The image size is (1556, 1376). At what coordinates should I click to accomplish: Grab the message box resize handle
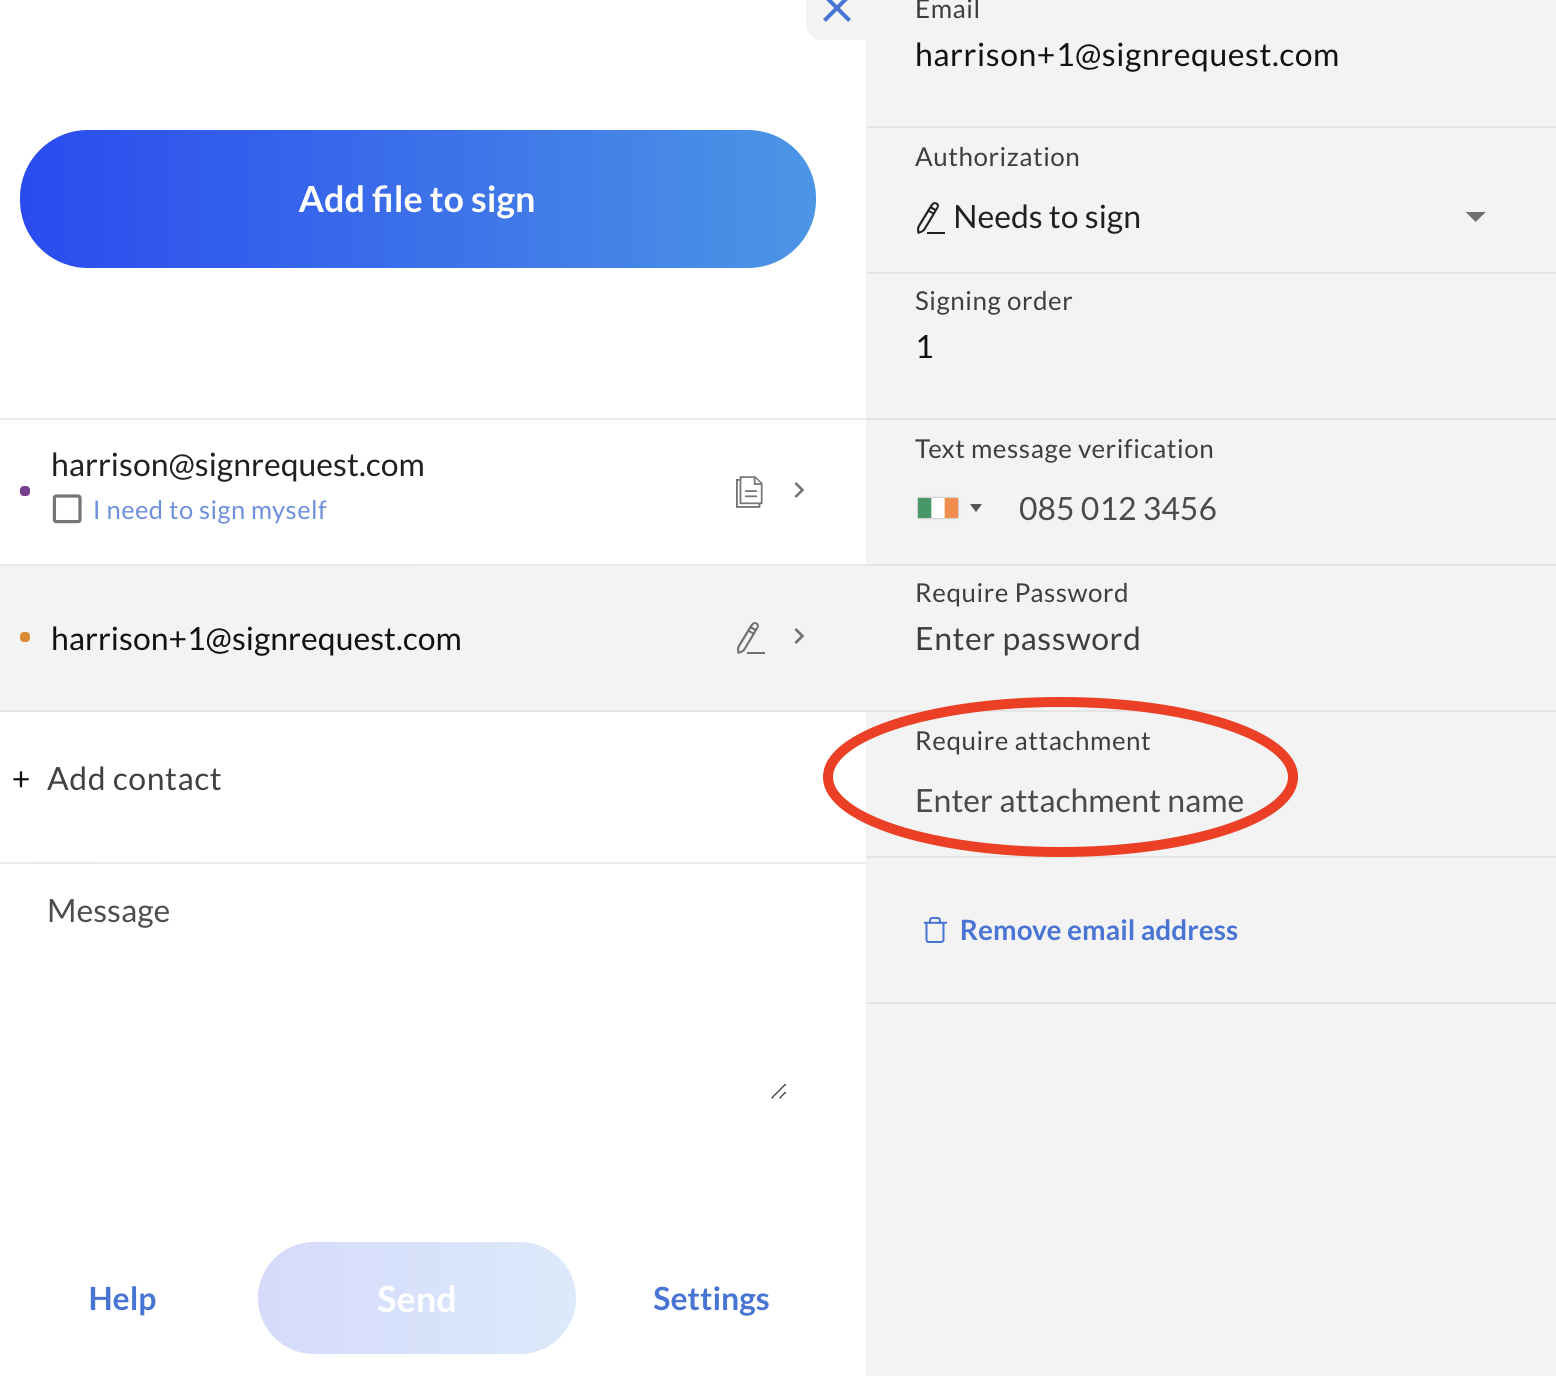point(779,1091)
